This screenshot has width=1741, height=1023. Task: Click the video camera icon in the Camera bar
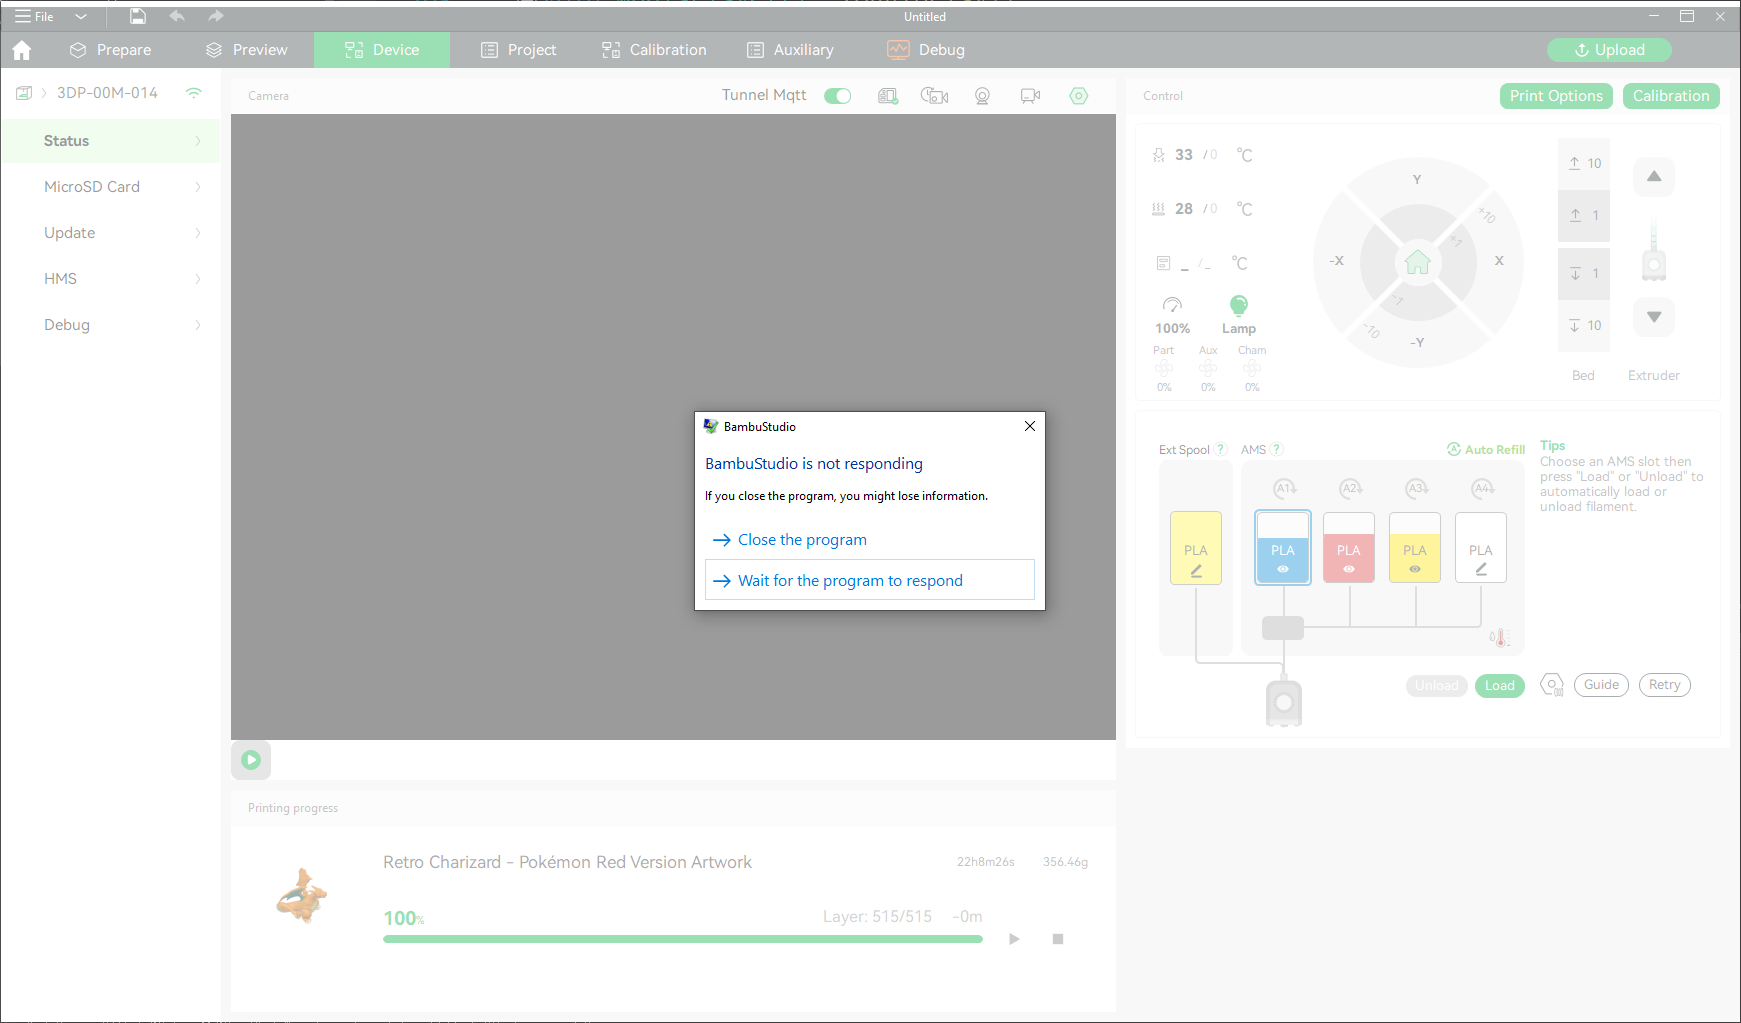(1030, 96)
